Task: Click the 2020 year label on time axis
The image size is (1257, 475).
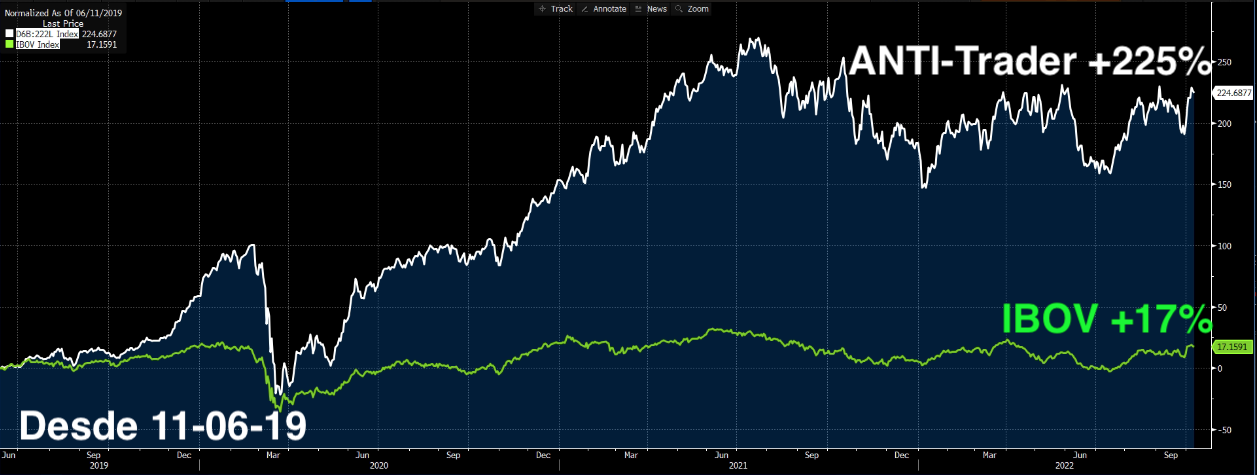Action: click(x=379, y=466)
